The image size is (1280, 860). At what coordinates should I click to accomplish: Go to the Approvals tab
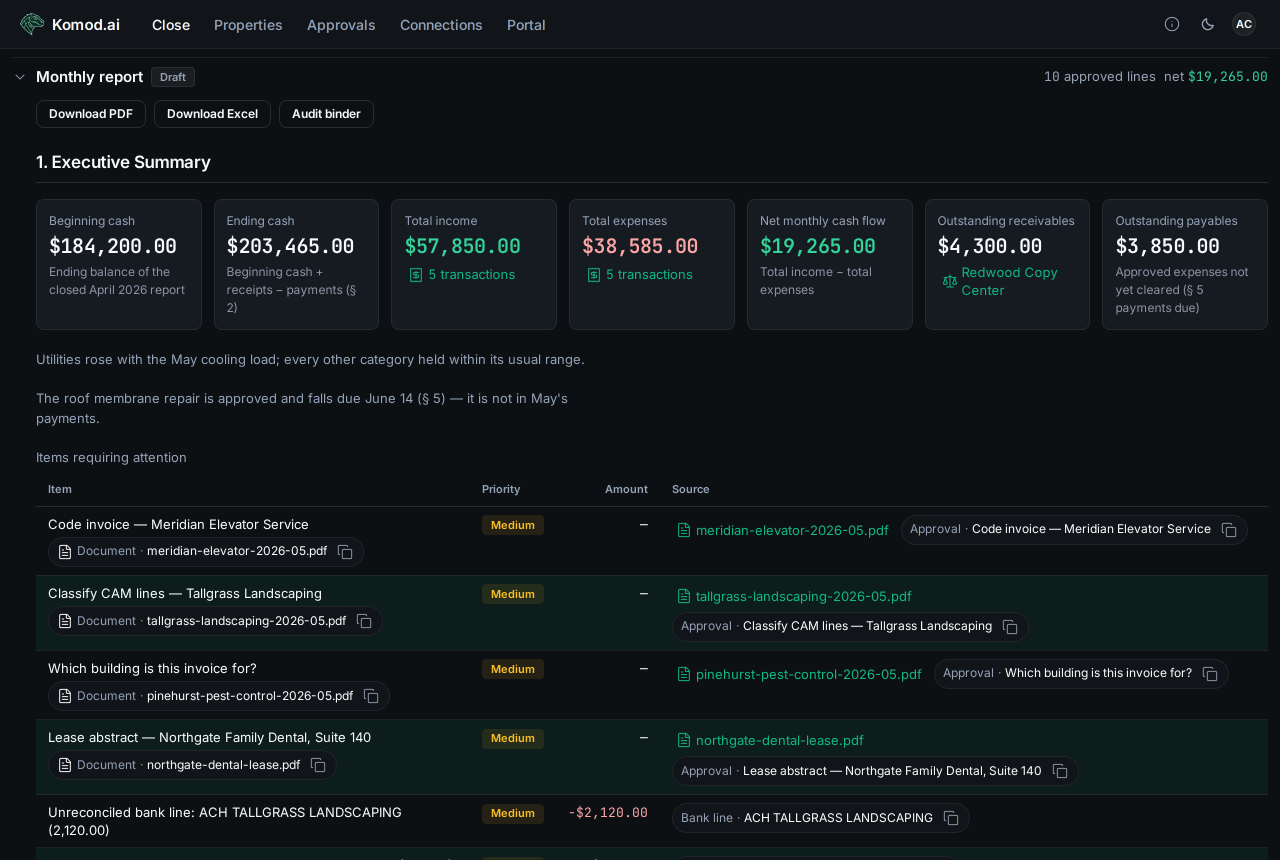point(341,25)
